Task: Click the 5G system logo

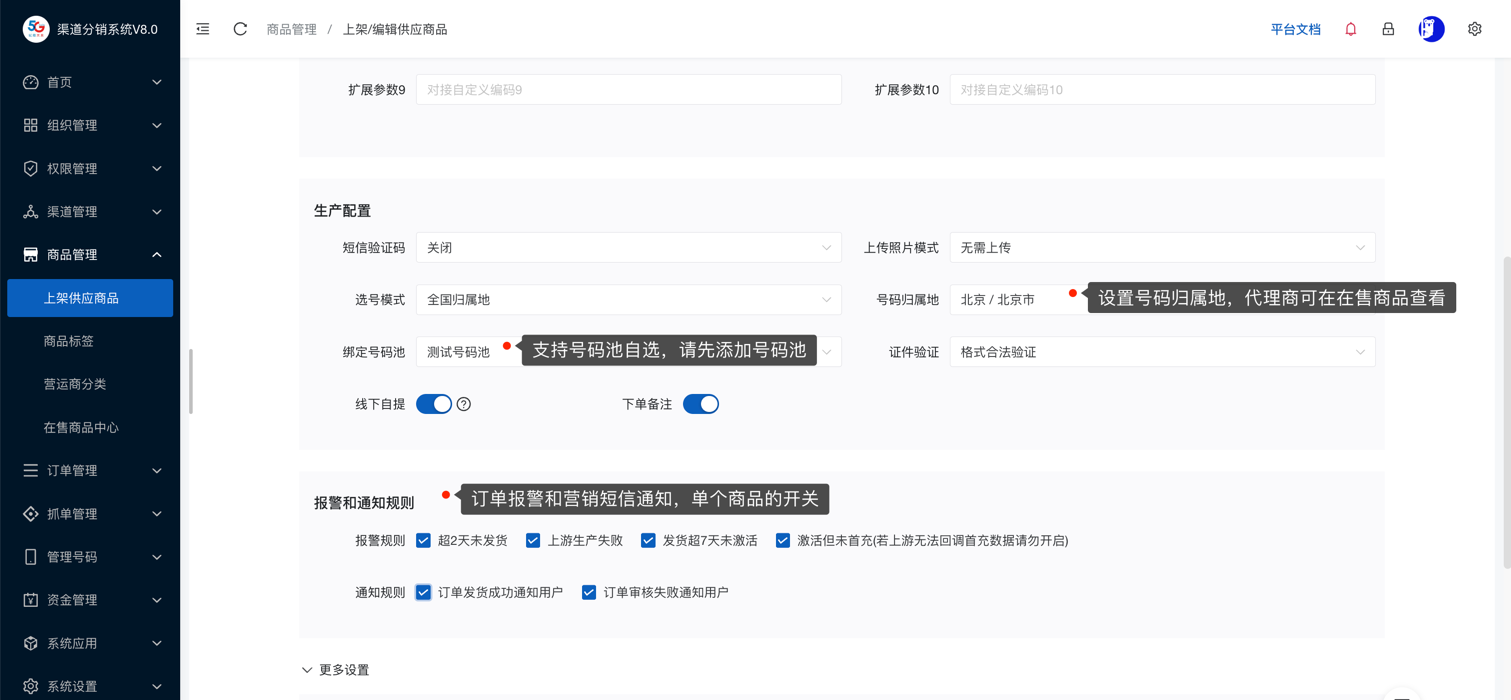Action: click(36, 29)
